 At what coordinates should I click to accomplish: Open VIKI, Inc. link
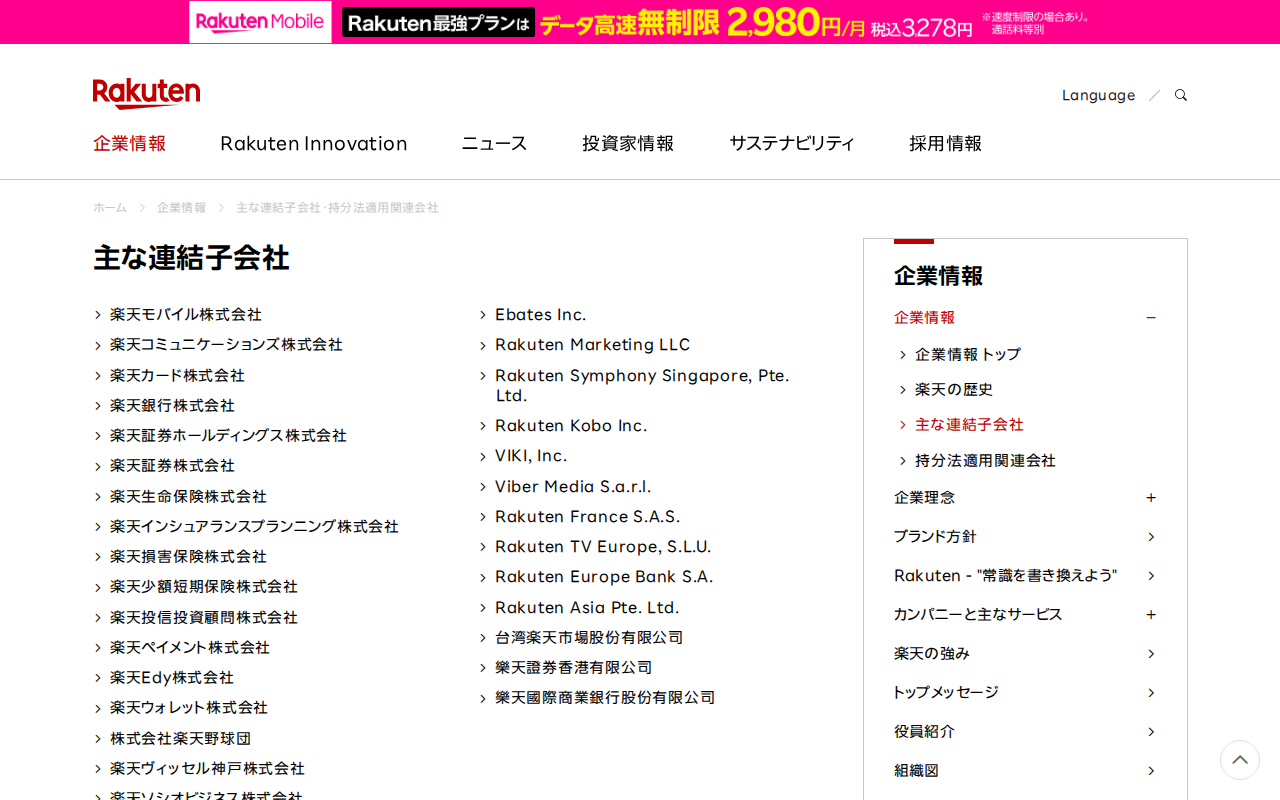[531, 455]
